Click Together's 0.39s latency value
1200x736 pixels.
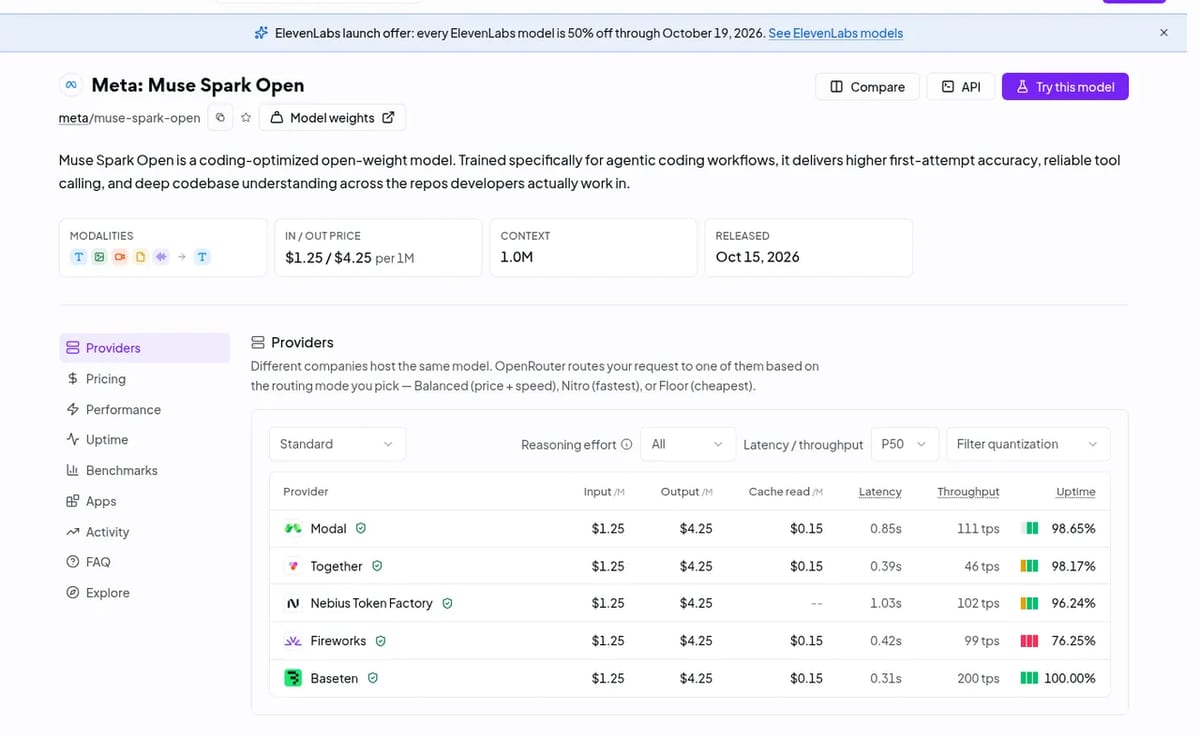884,566
